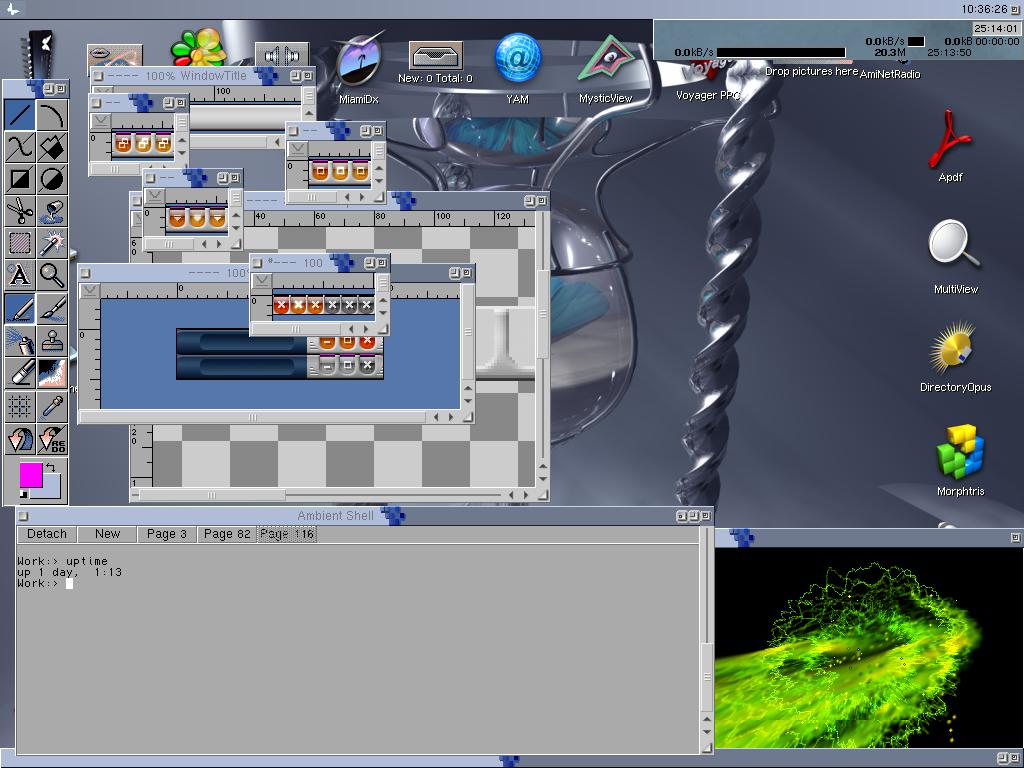Toggle the Grid tool in toolbox
Screen dimensions: 1024x768
pyautogui.click(x=19, y=405)
